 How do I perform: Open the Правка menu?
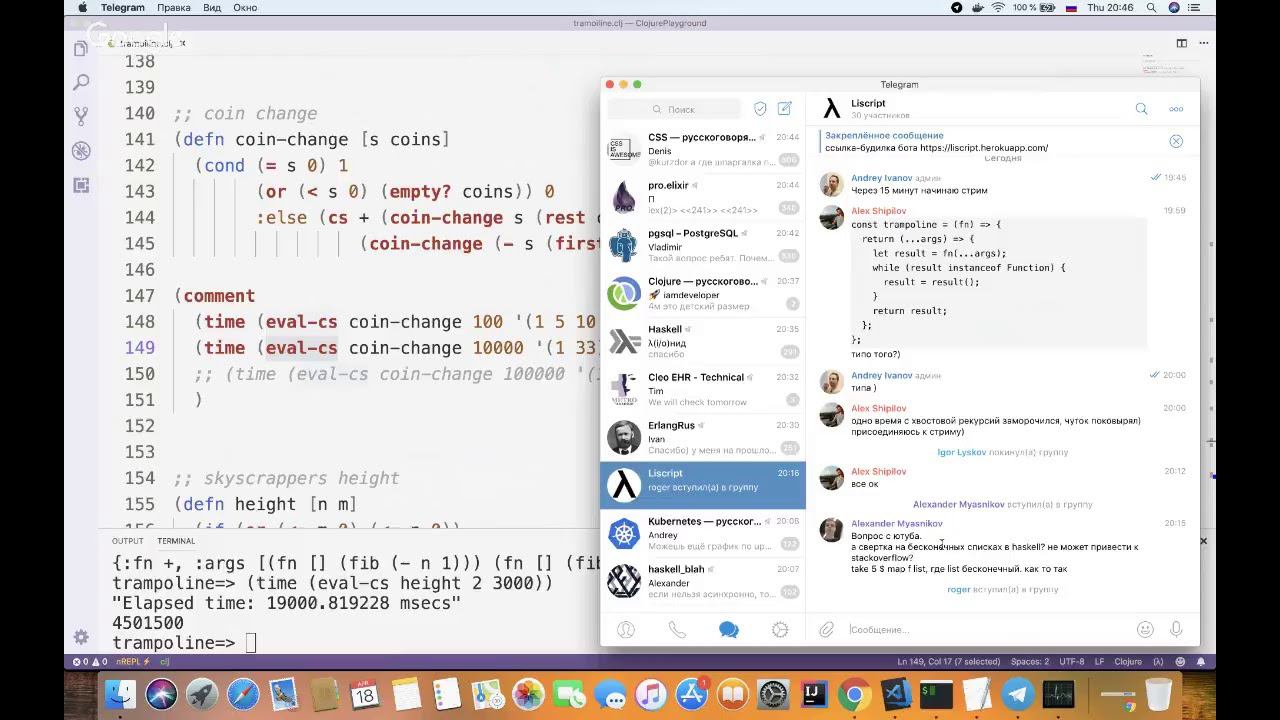pos(174,7)
